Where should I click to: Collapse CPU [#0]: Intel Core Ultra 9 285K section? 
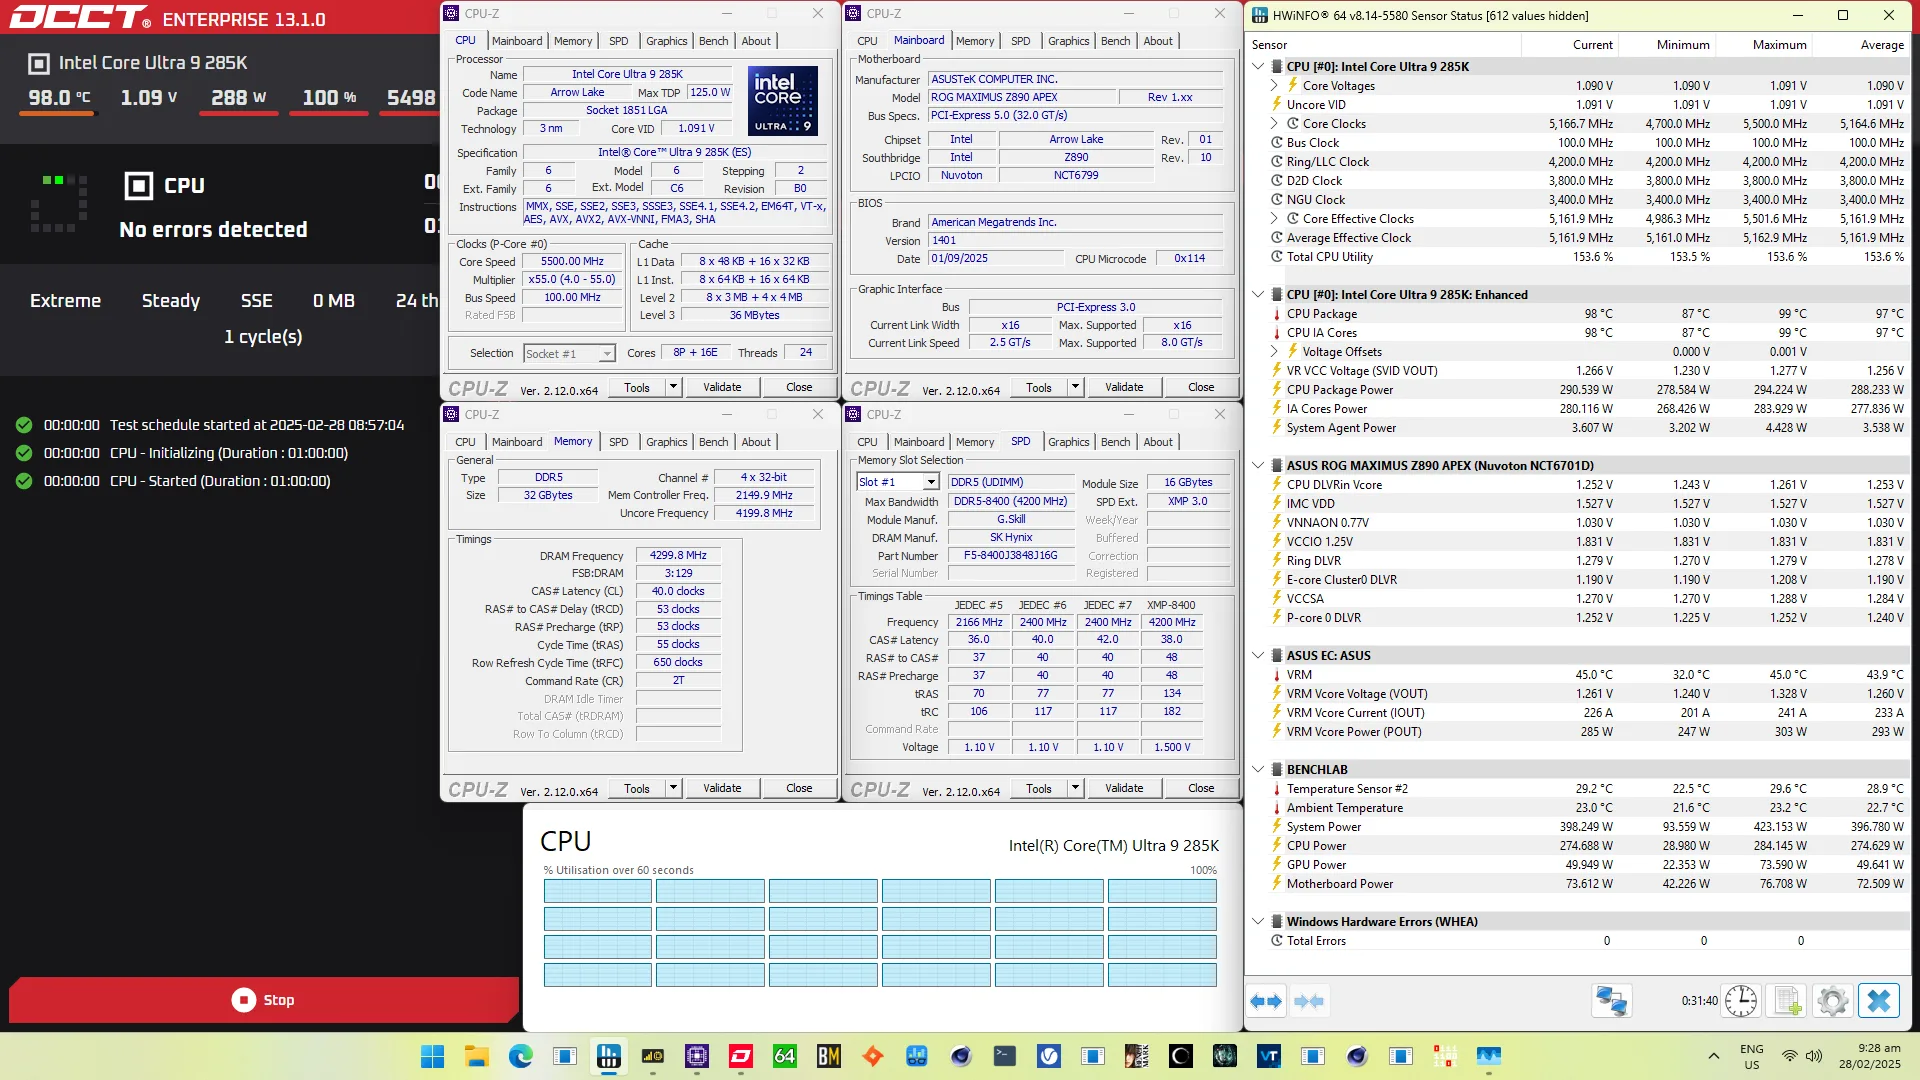[1258, 67]
